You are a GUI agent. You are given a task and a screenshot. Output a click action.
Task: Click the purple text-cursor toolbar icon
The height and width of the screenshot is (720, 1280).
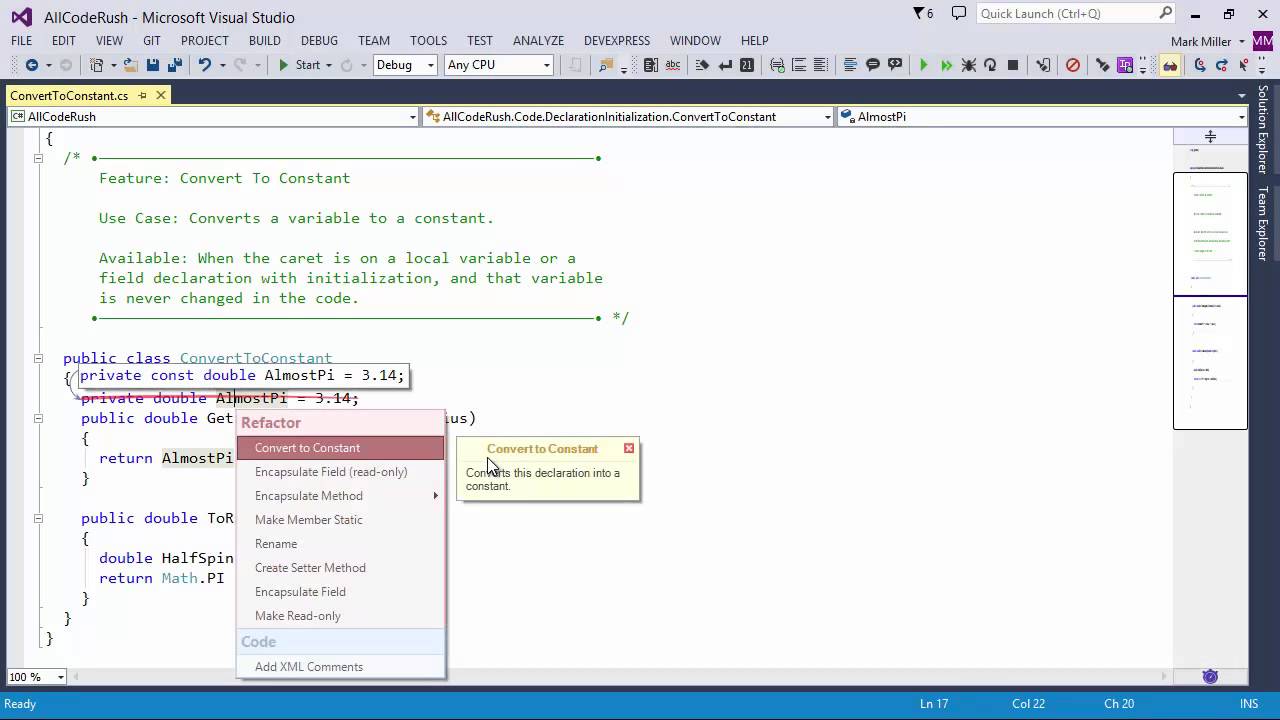click(x=1125, y=65)
